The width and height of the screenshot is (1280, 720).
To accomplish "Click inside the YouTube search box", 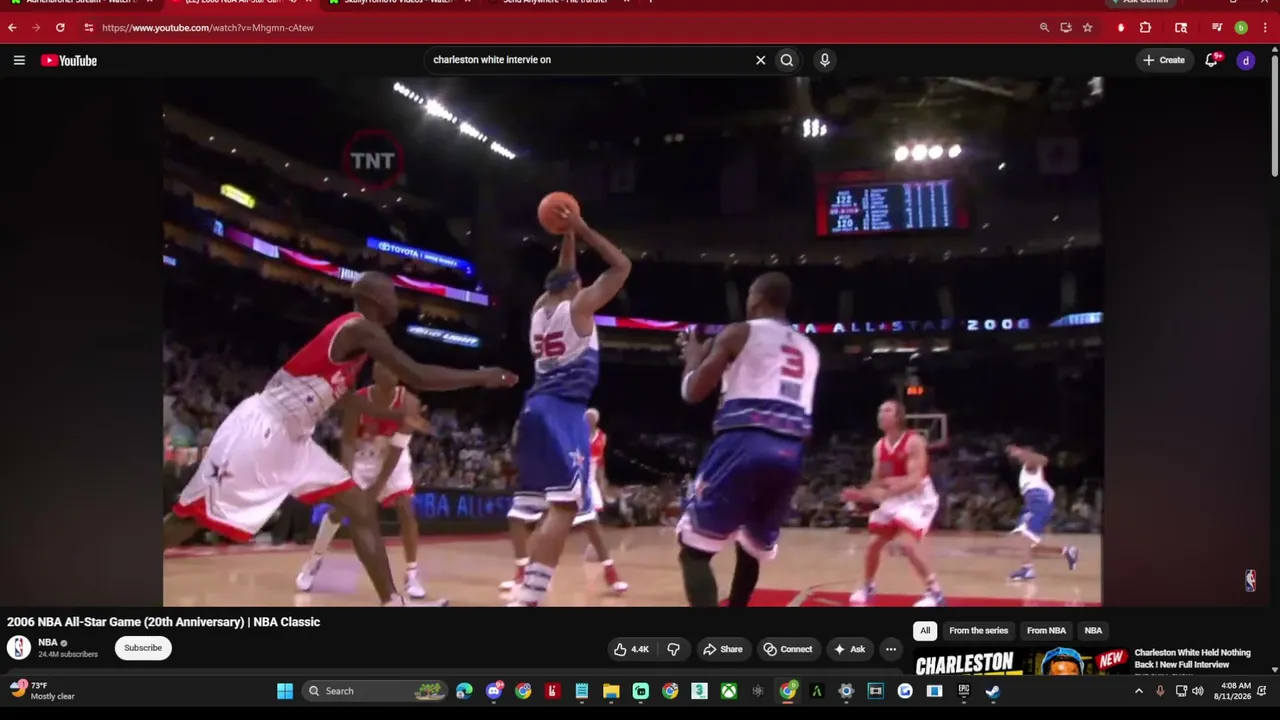I will tap(590, 60).
